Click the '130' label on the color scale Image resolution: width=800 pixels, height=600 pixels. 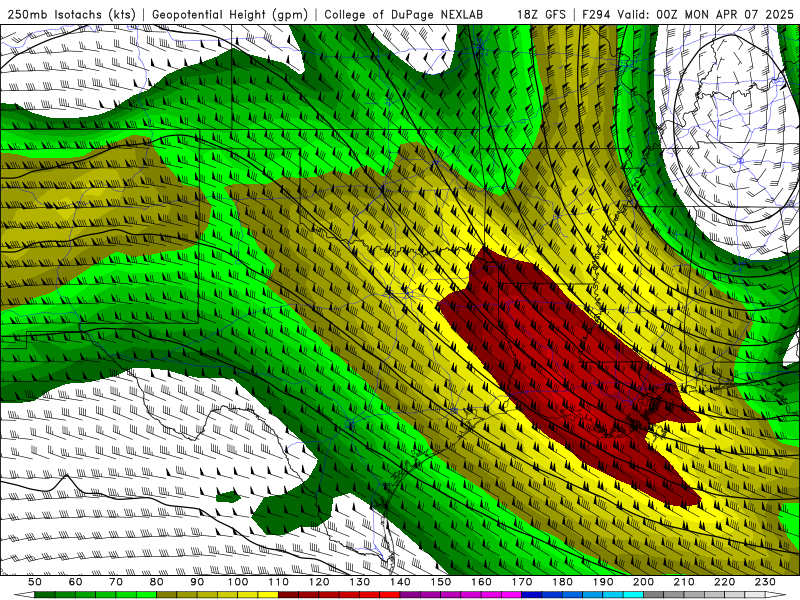(360, 582)
